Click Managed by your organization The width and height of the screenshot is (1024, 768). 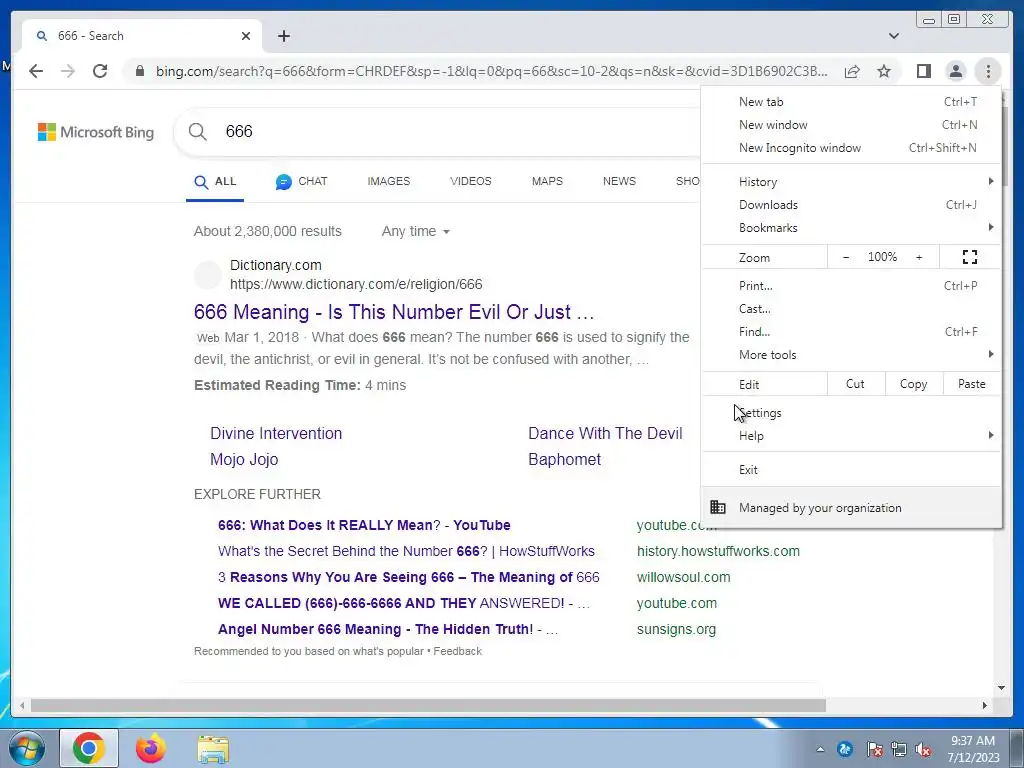click(851, 507)
